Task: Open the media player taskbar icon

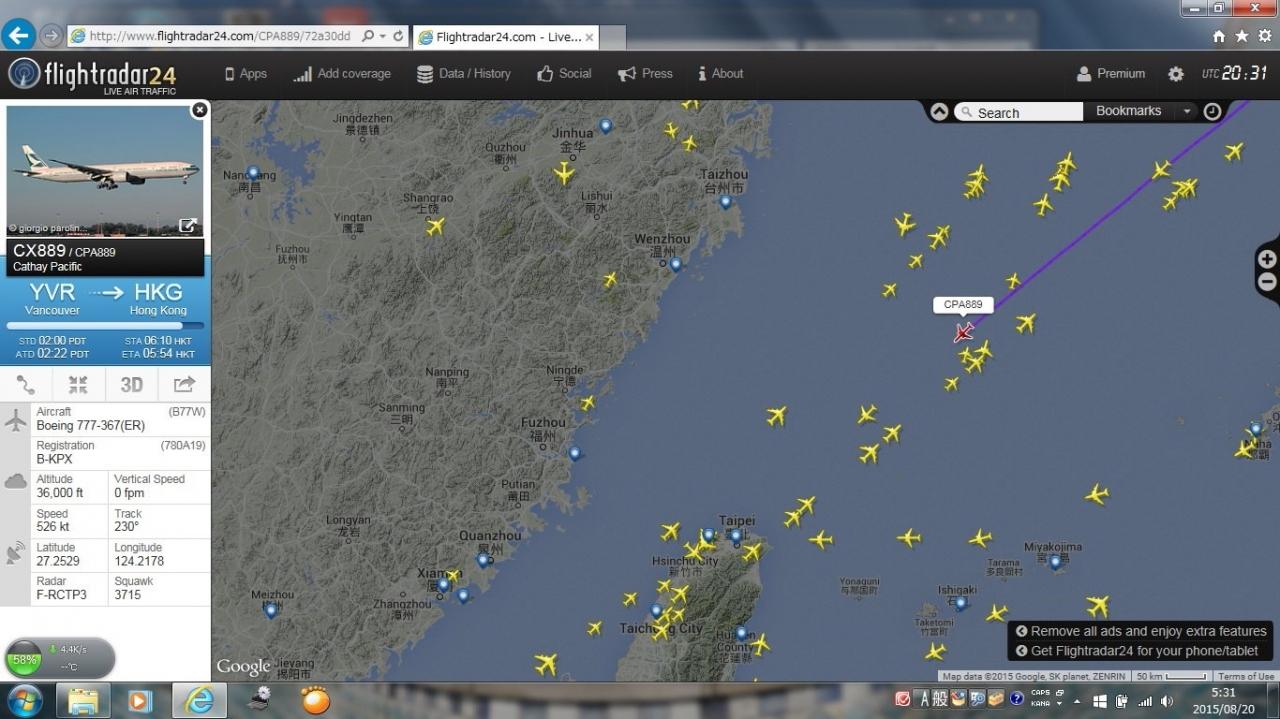Action: coord(141,701)
